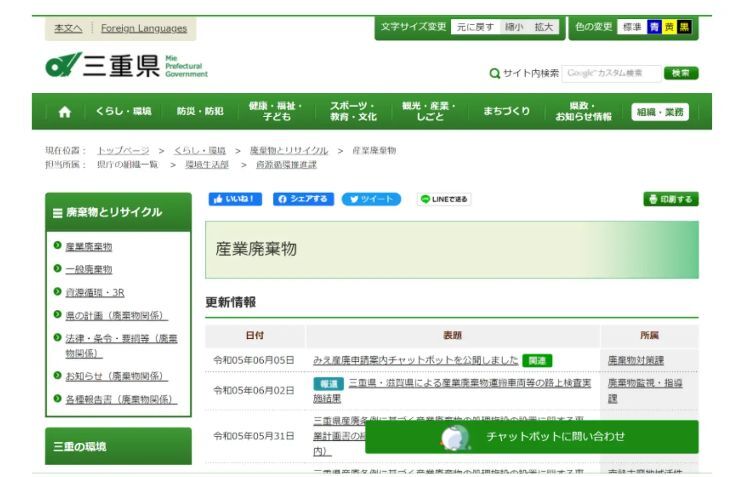This screenshot has width=744, height=477.
Task: Switch to black color scheme
Action: pos(684,27)
